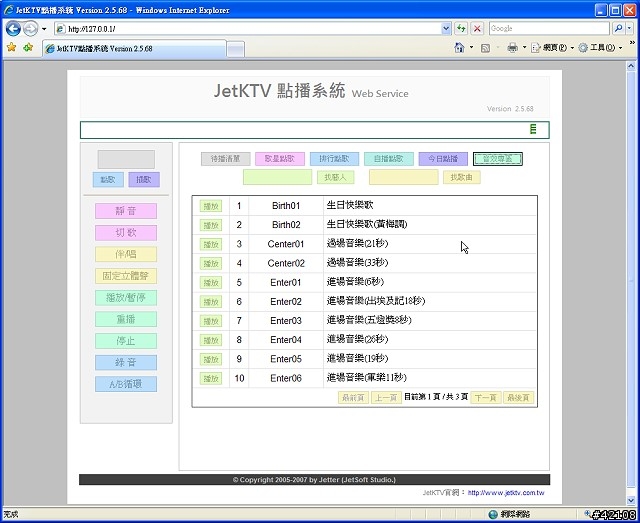Open the recent pages dropdown arrow
Viewport: 640px width, 523px height.
click(44, 29)
